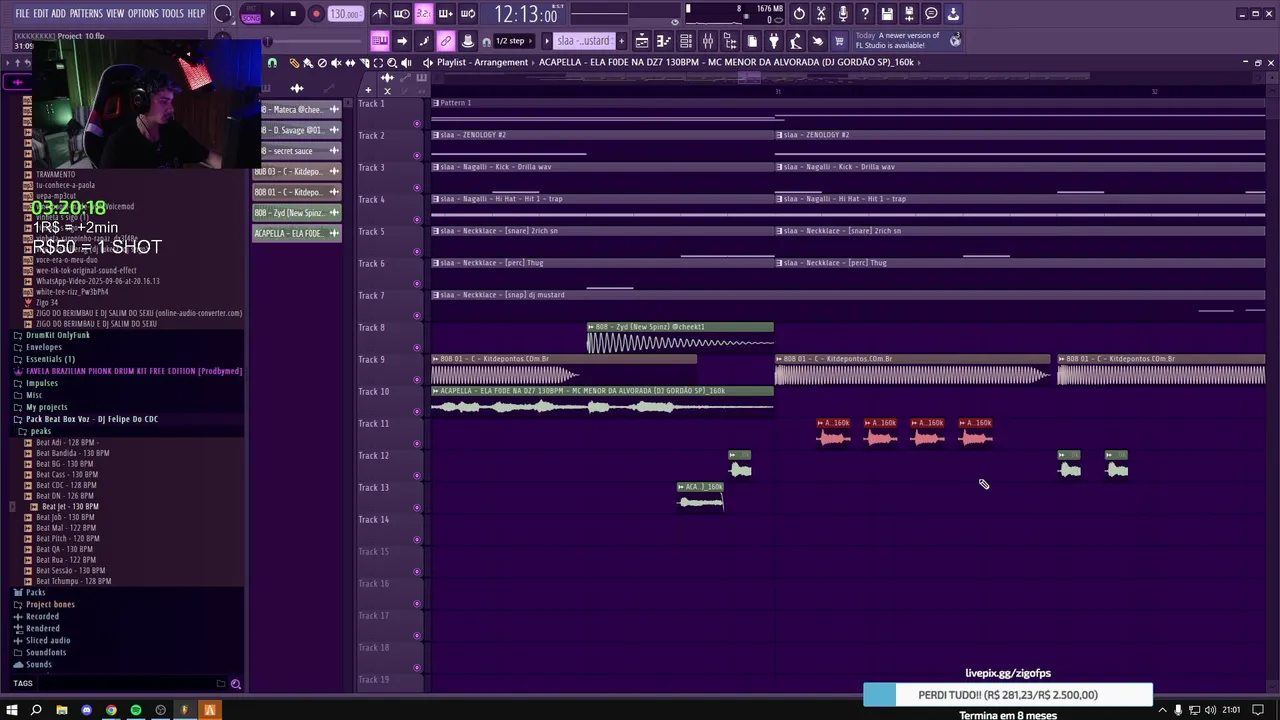Open undo history icon

click(799, 14)
